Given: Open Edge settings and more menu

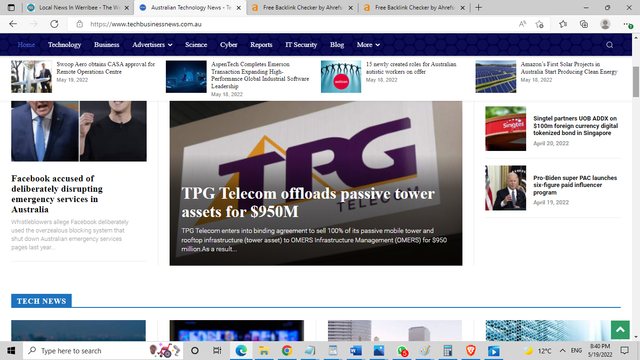Looking at the screenshot, I should [x=628, y=24].
